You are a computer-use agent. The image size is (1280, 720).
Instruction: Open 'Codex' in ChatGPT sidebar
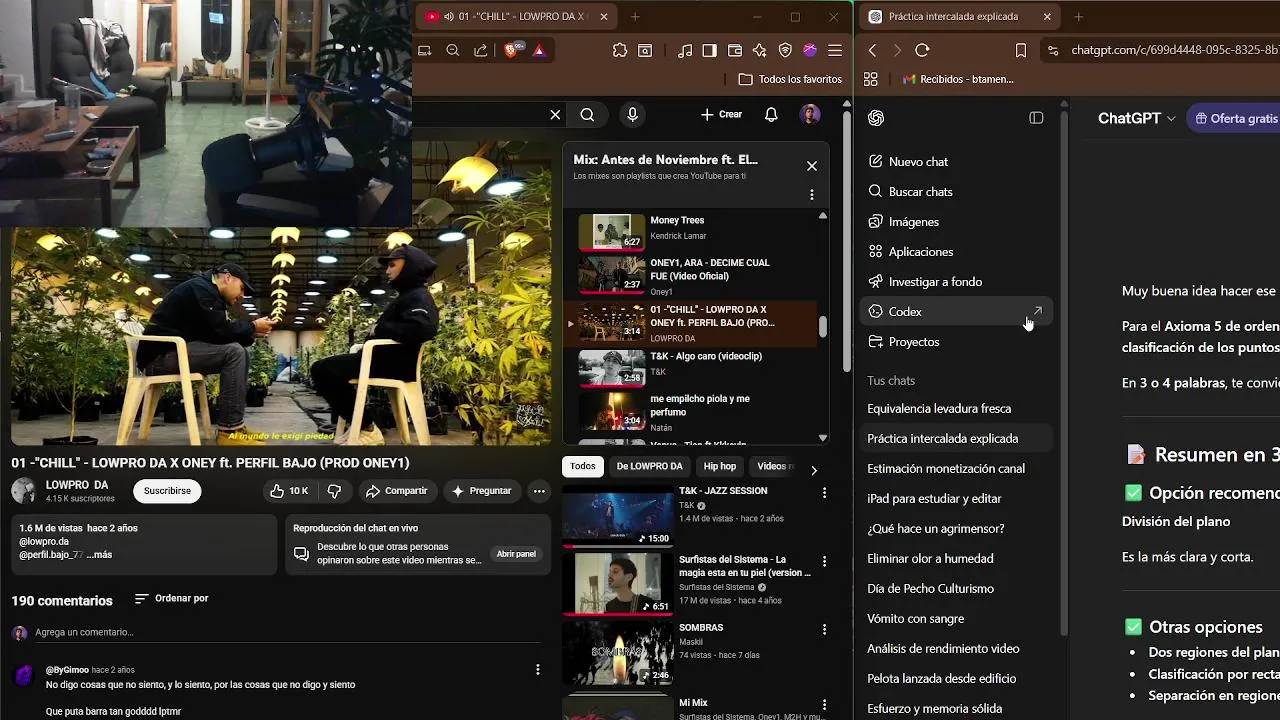[955, 311]
